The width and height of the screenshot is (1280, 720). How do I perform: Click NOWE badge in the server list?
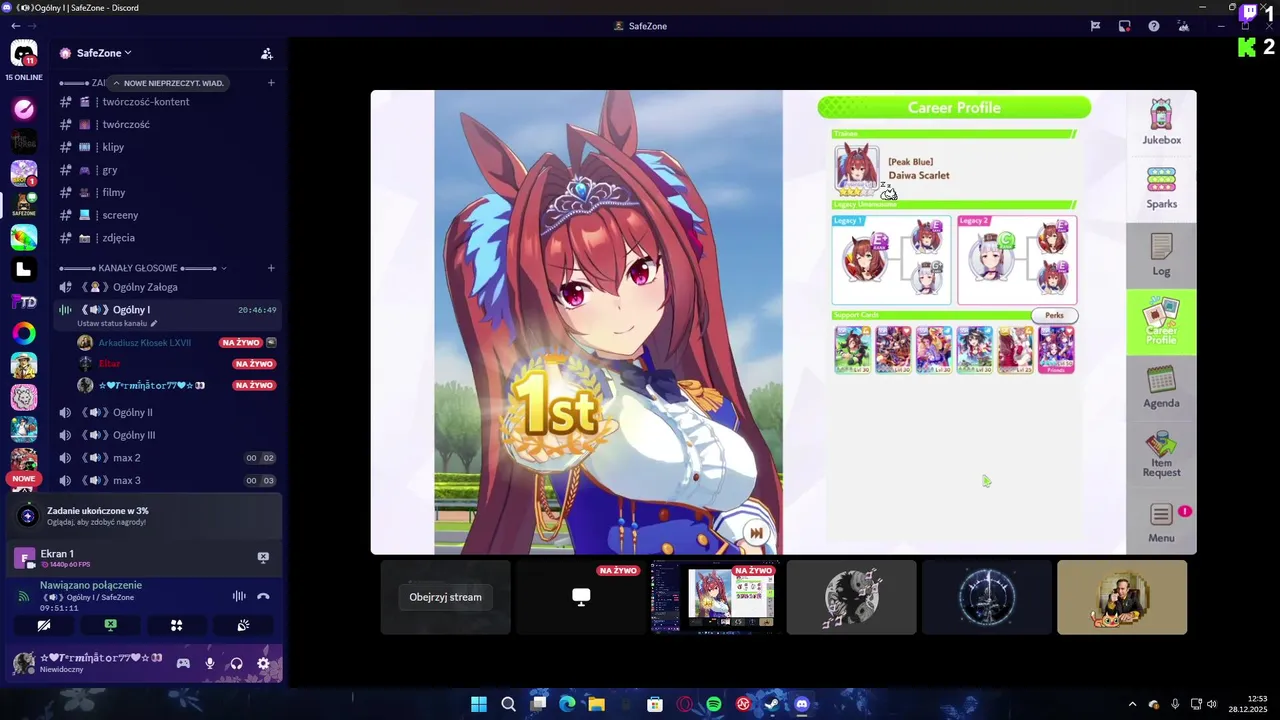[23, 479]
